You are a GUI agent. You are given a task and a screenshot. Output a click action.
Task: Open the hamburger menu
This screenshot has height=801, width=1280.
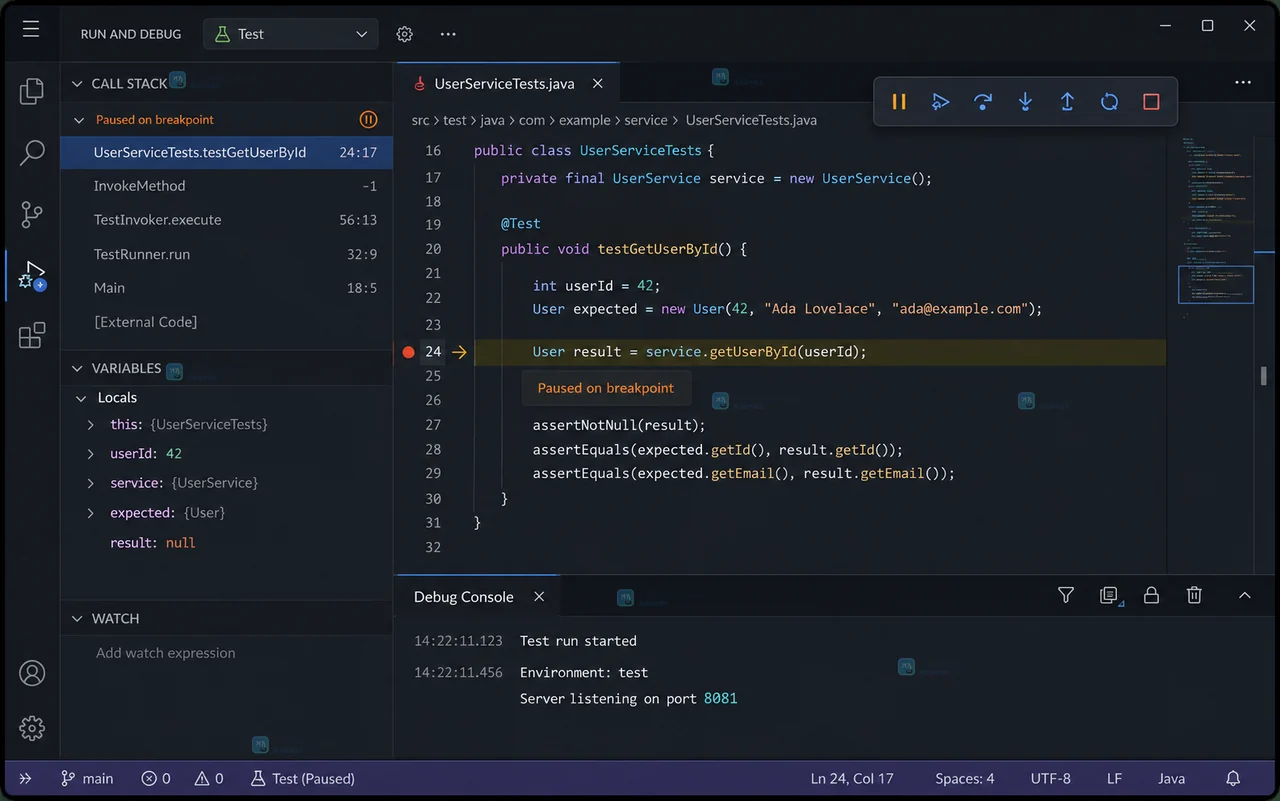[x=31, y=30]
